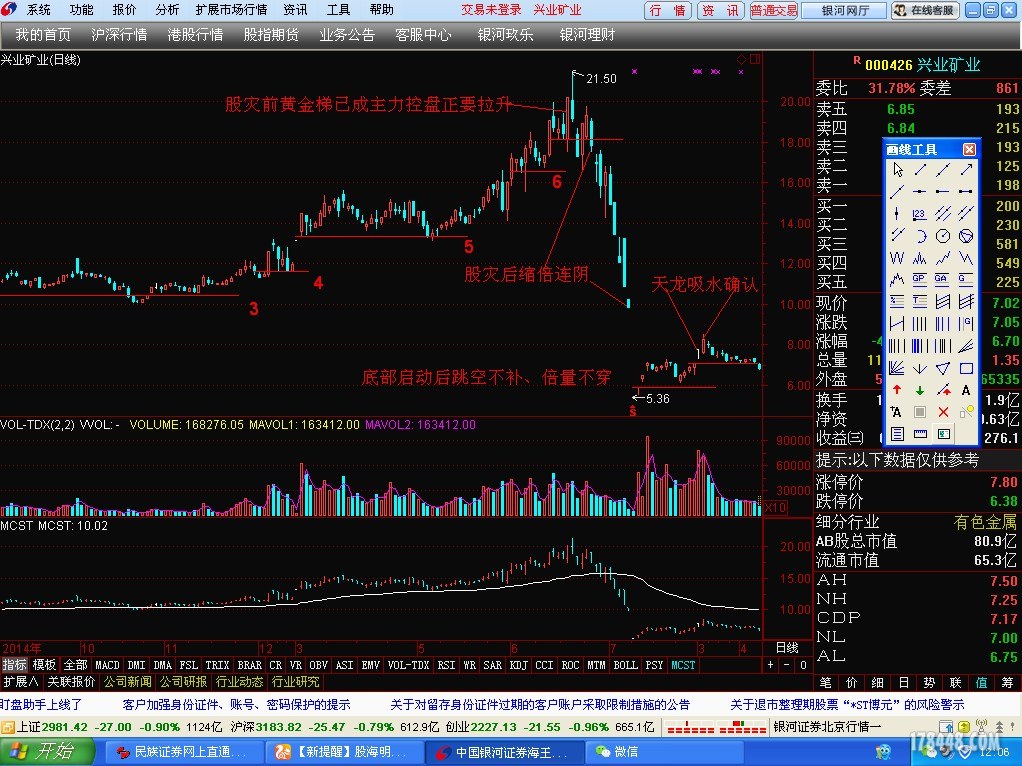Viewport: 1022px width, 766px height.
Task: Choose the 123 wave-count label tool
Action: coord(920,214)
